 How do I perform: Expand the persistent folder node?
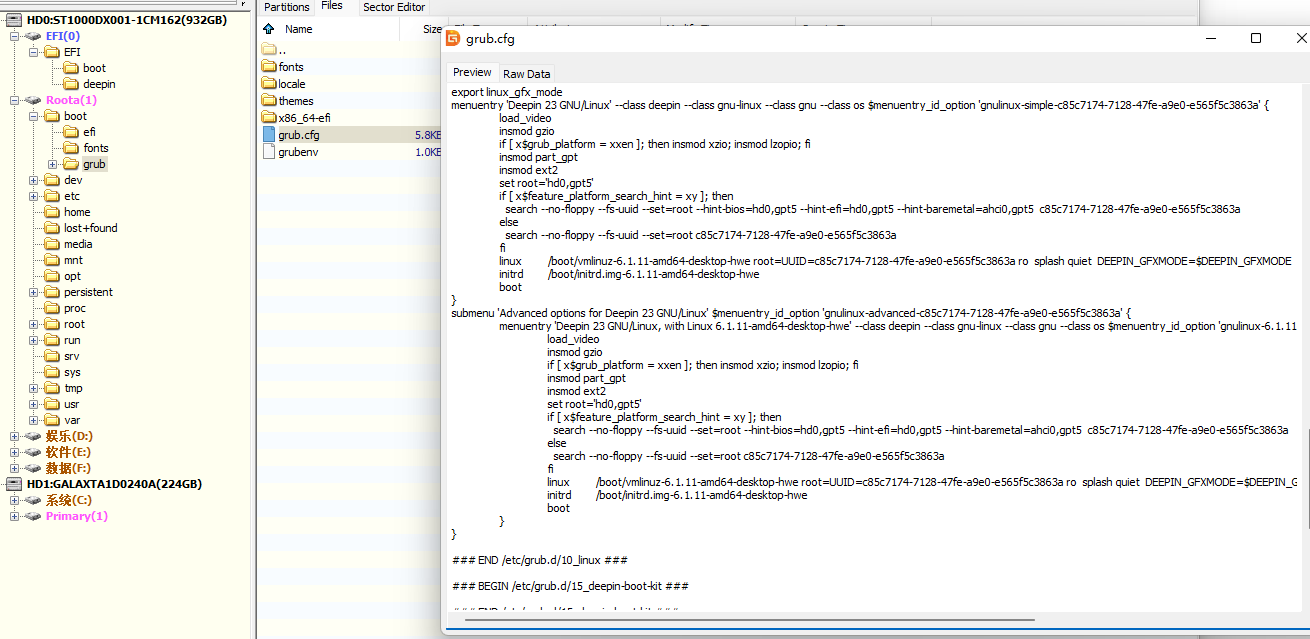pos(33,292)
